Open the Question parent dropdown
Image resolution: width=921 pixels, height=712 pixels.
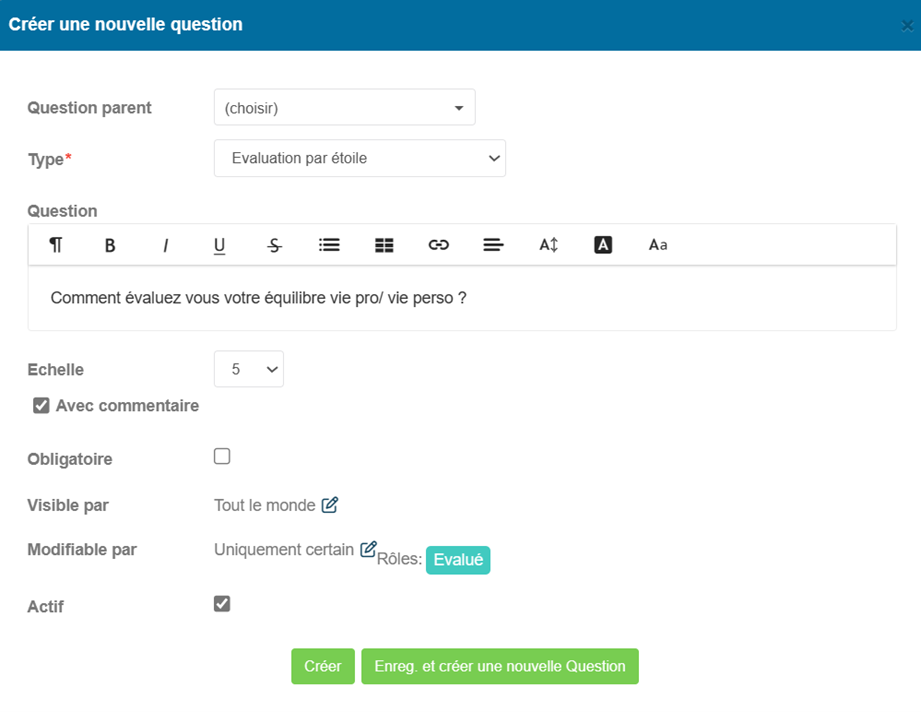click(345, 108)
